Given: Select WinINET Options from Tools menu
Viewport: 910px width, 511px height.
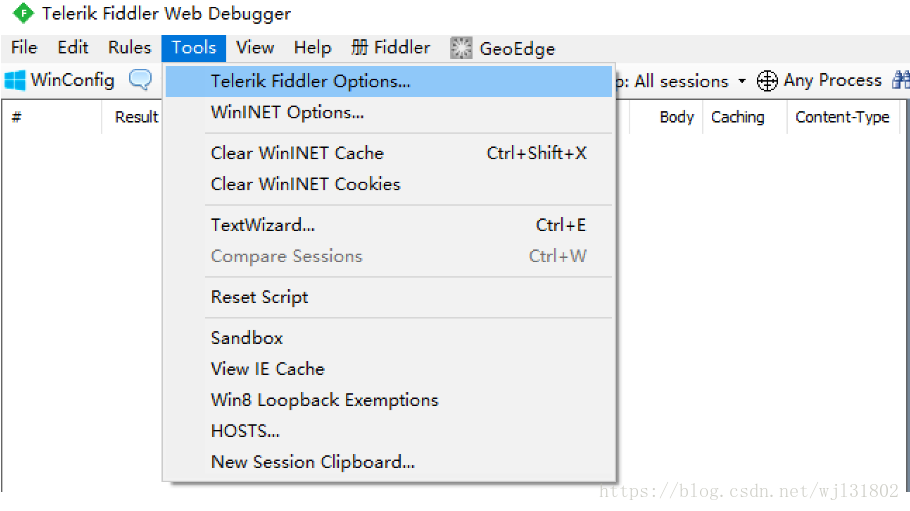Looking at the screenshot, I should (x=287, y=112).
